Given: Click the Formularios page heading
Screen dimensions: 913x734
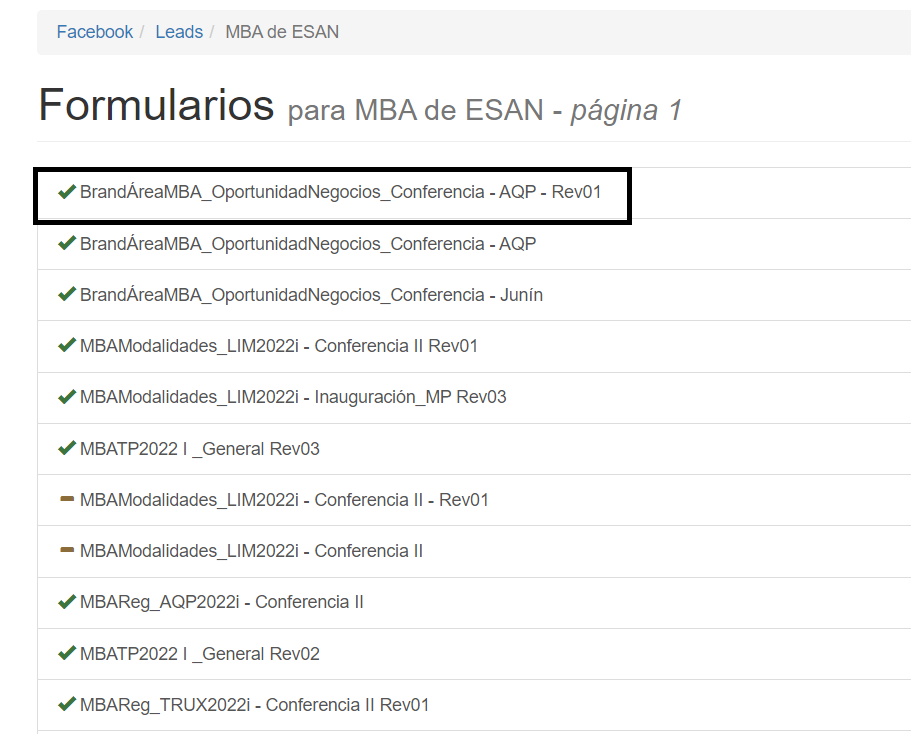Looking at the screenshot, I should (156, 105).
